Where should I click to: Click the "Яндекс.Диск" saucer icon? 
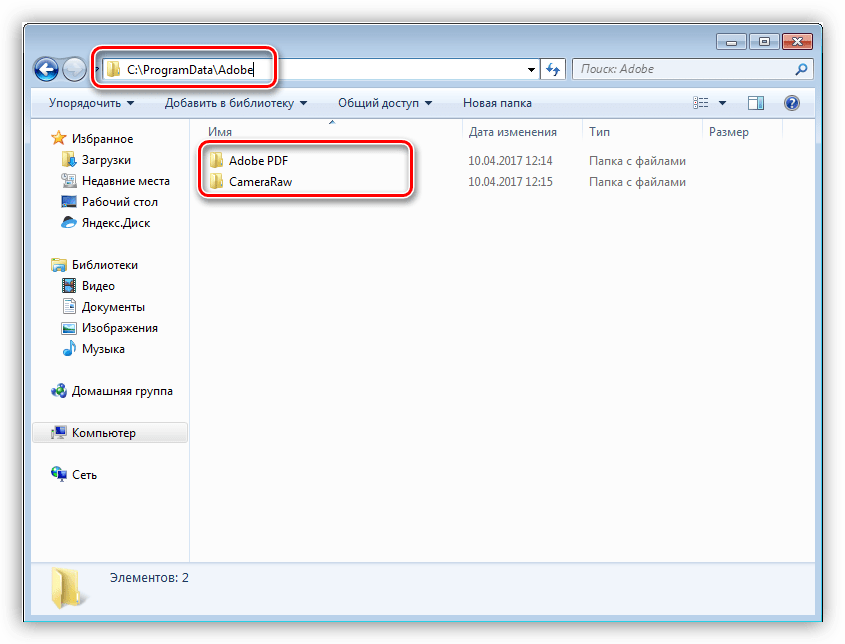pyautogui.click(x=68, y=222)
